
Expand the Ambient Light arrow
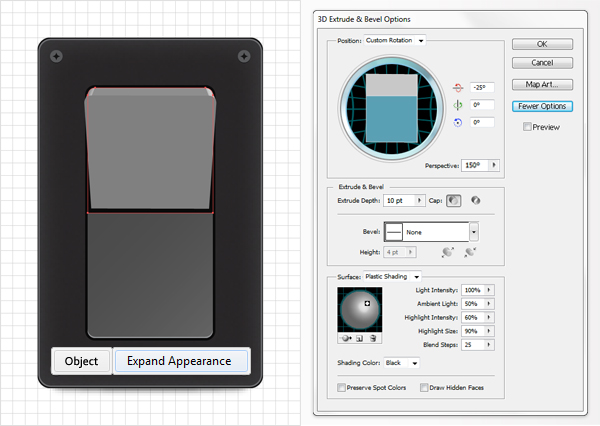click(x=489, y=304)
